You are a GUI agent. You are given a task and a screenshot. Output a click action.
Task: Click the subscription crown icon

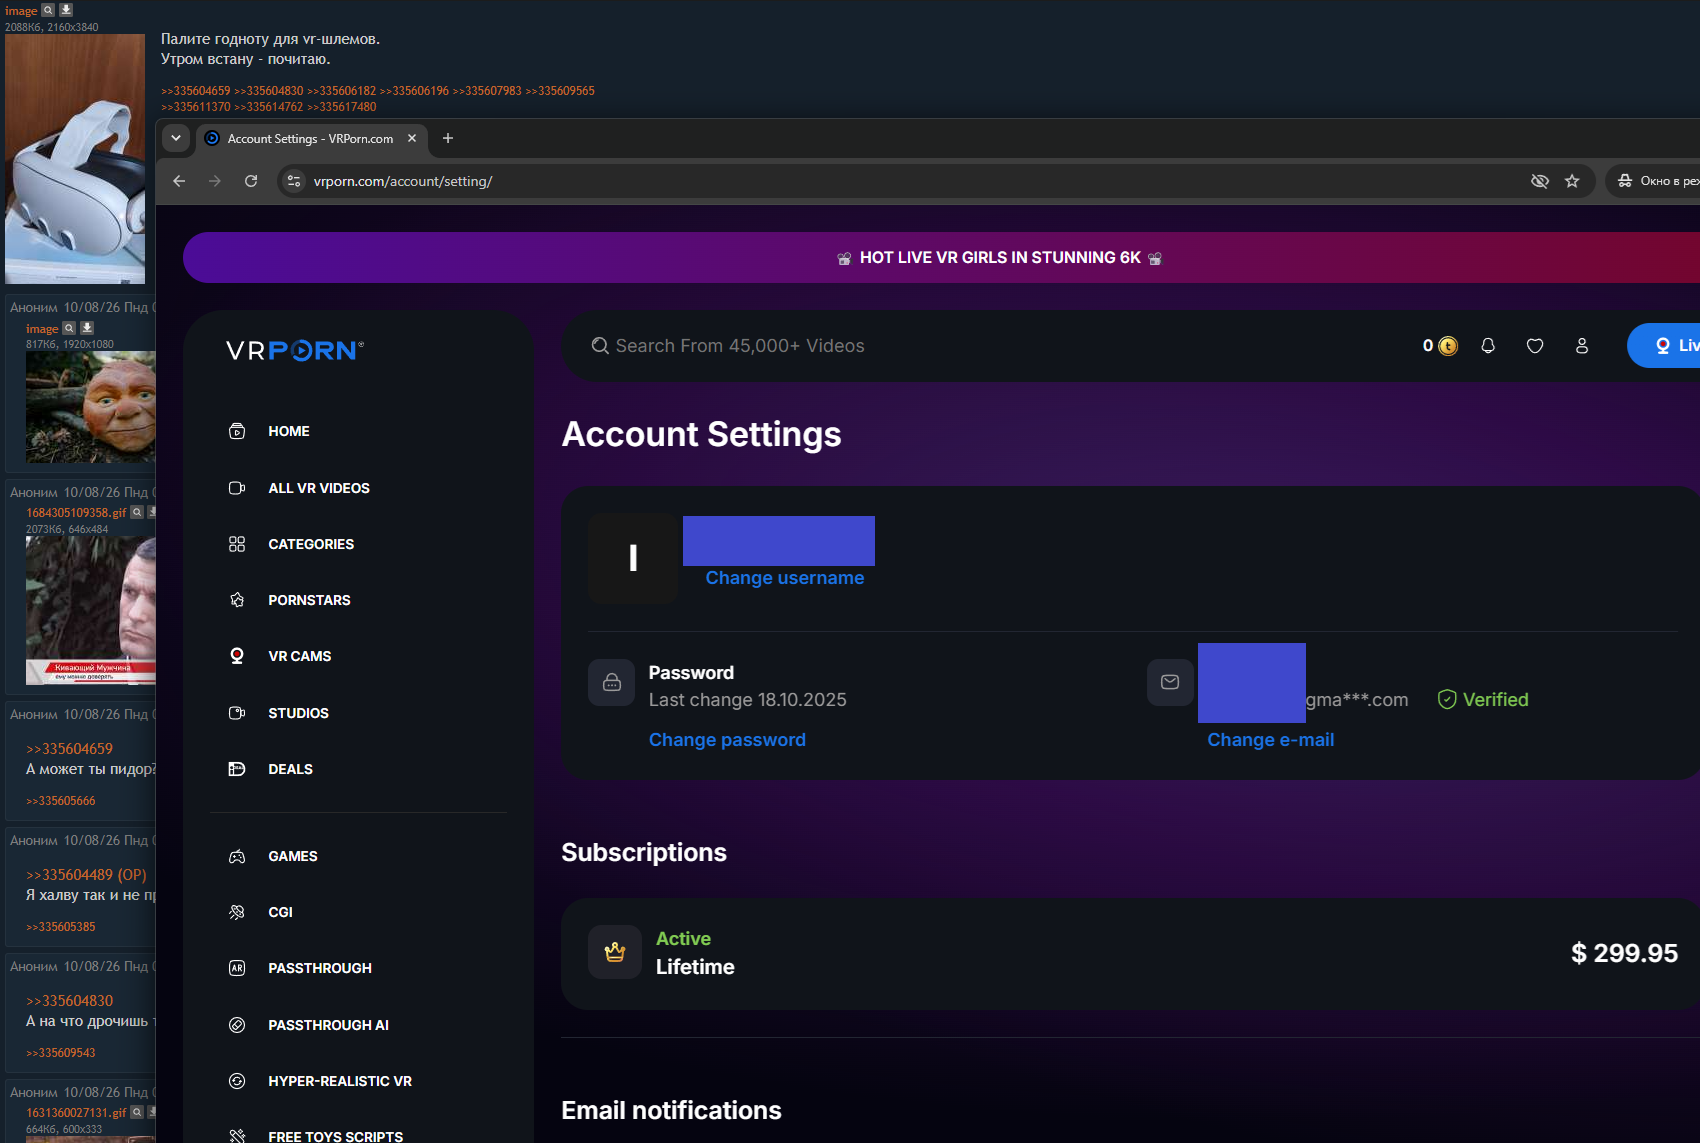(615, 952)
